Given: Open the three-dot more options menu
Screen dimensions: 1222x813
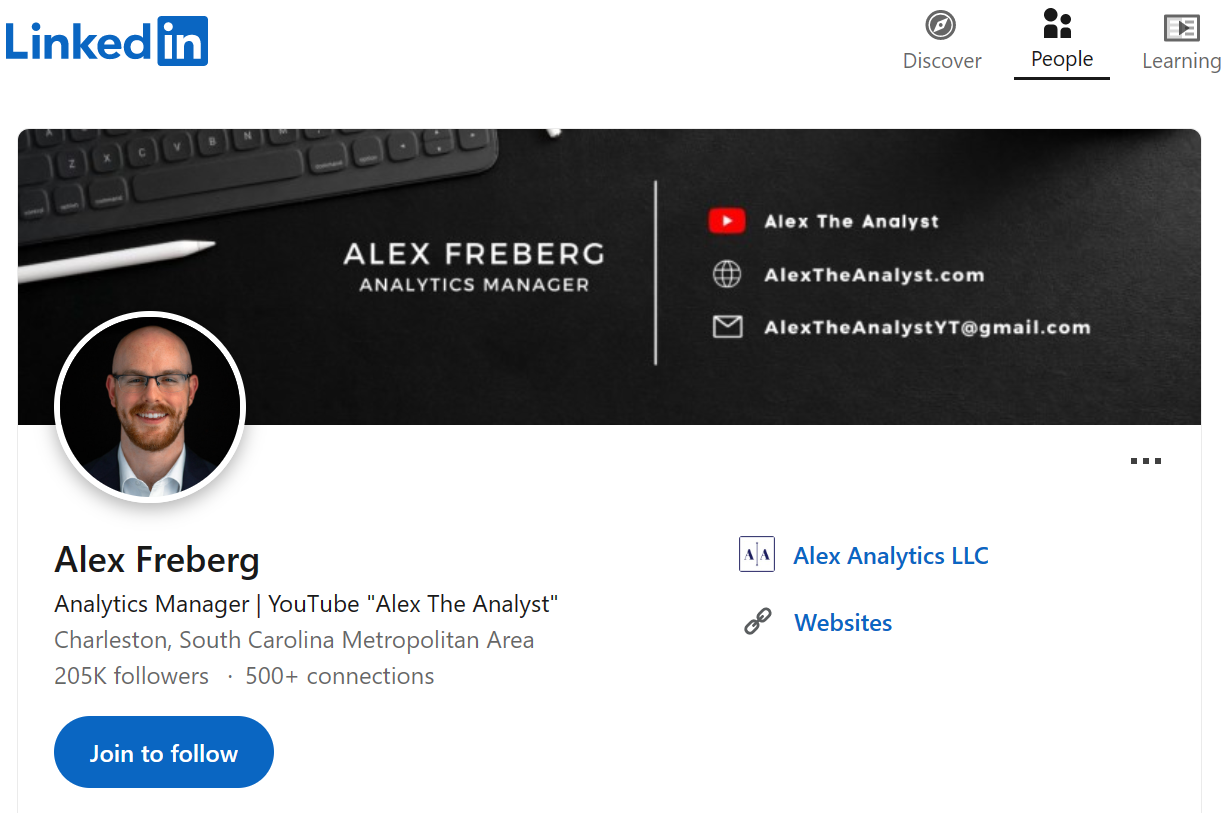Looking at the screenshot, I should tap(1145, 461).
